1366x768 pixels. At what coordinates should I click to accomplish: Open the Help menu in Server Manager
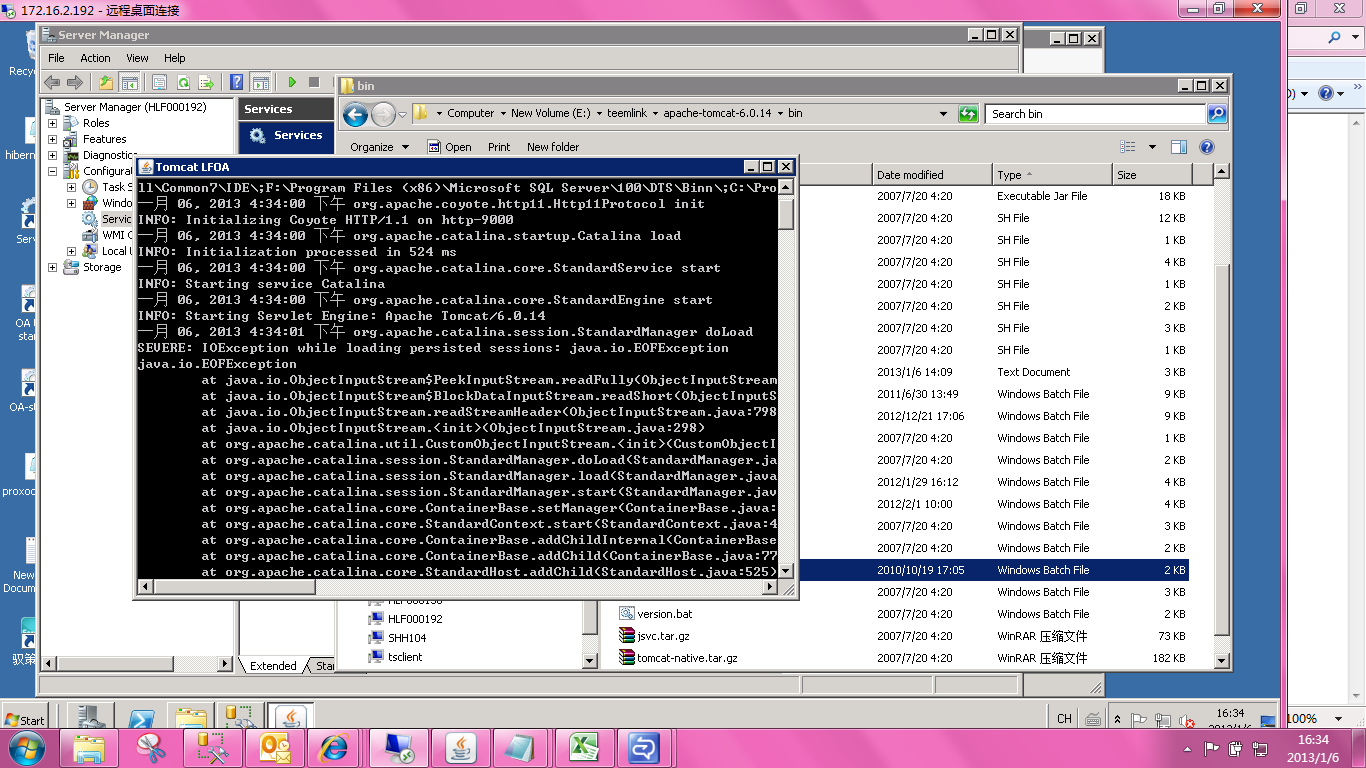pos(175,58)
